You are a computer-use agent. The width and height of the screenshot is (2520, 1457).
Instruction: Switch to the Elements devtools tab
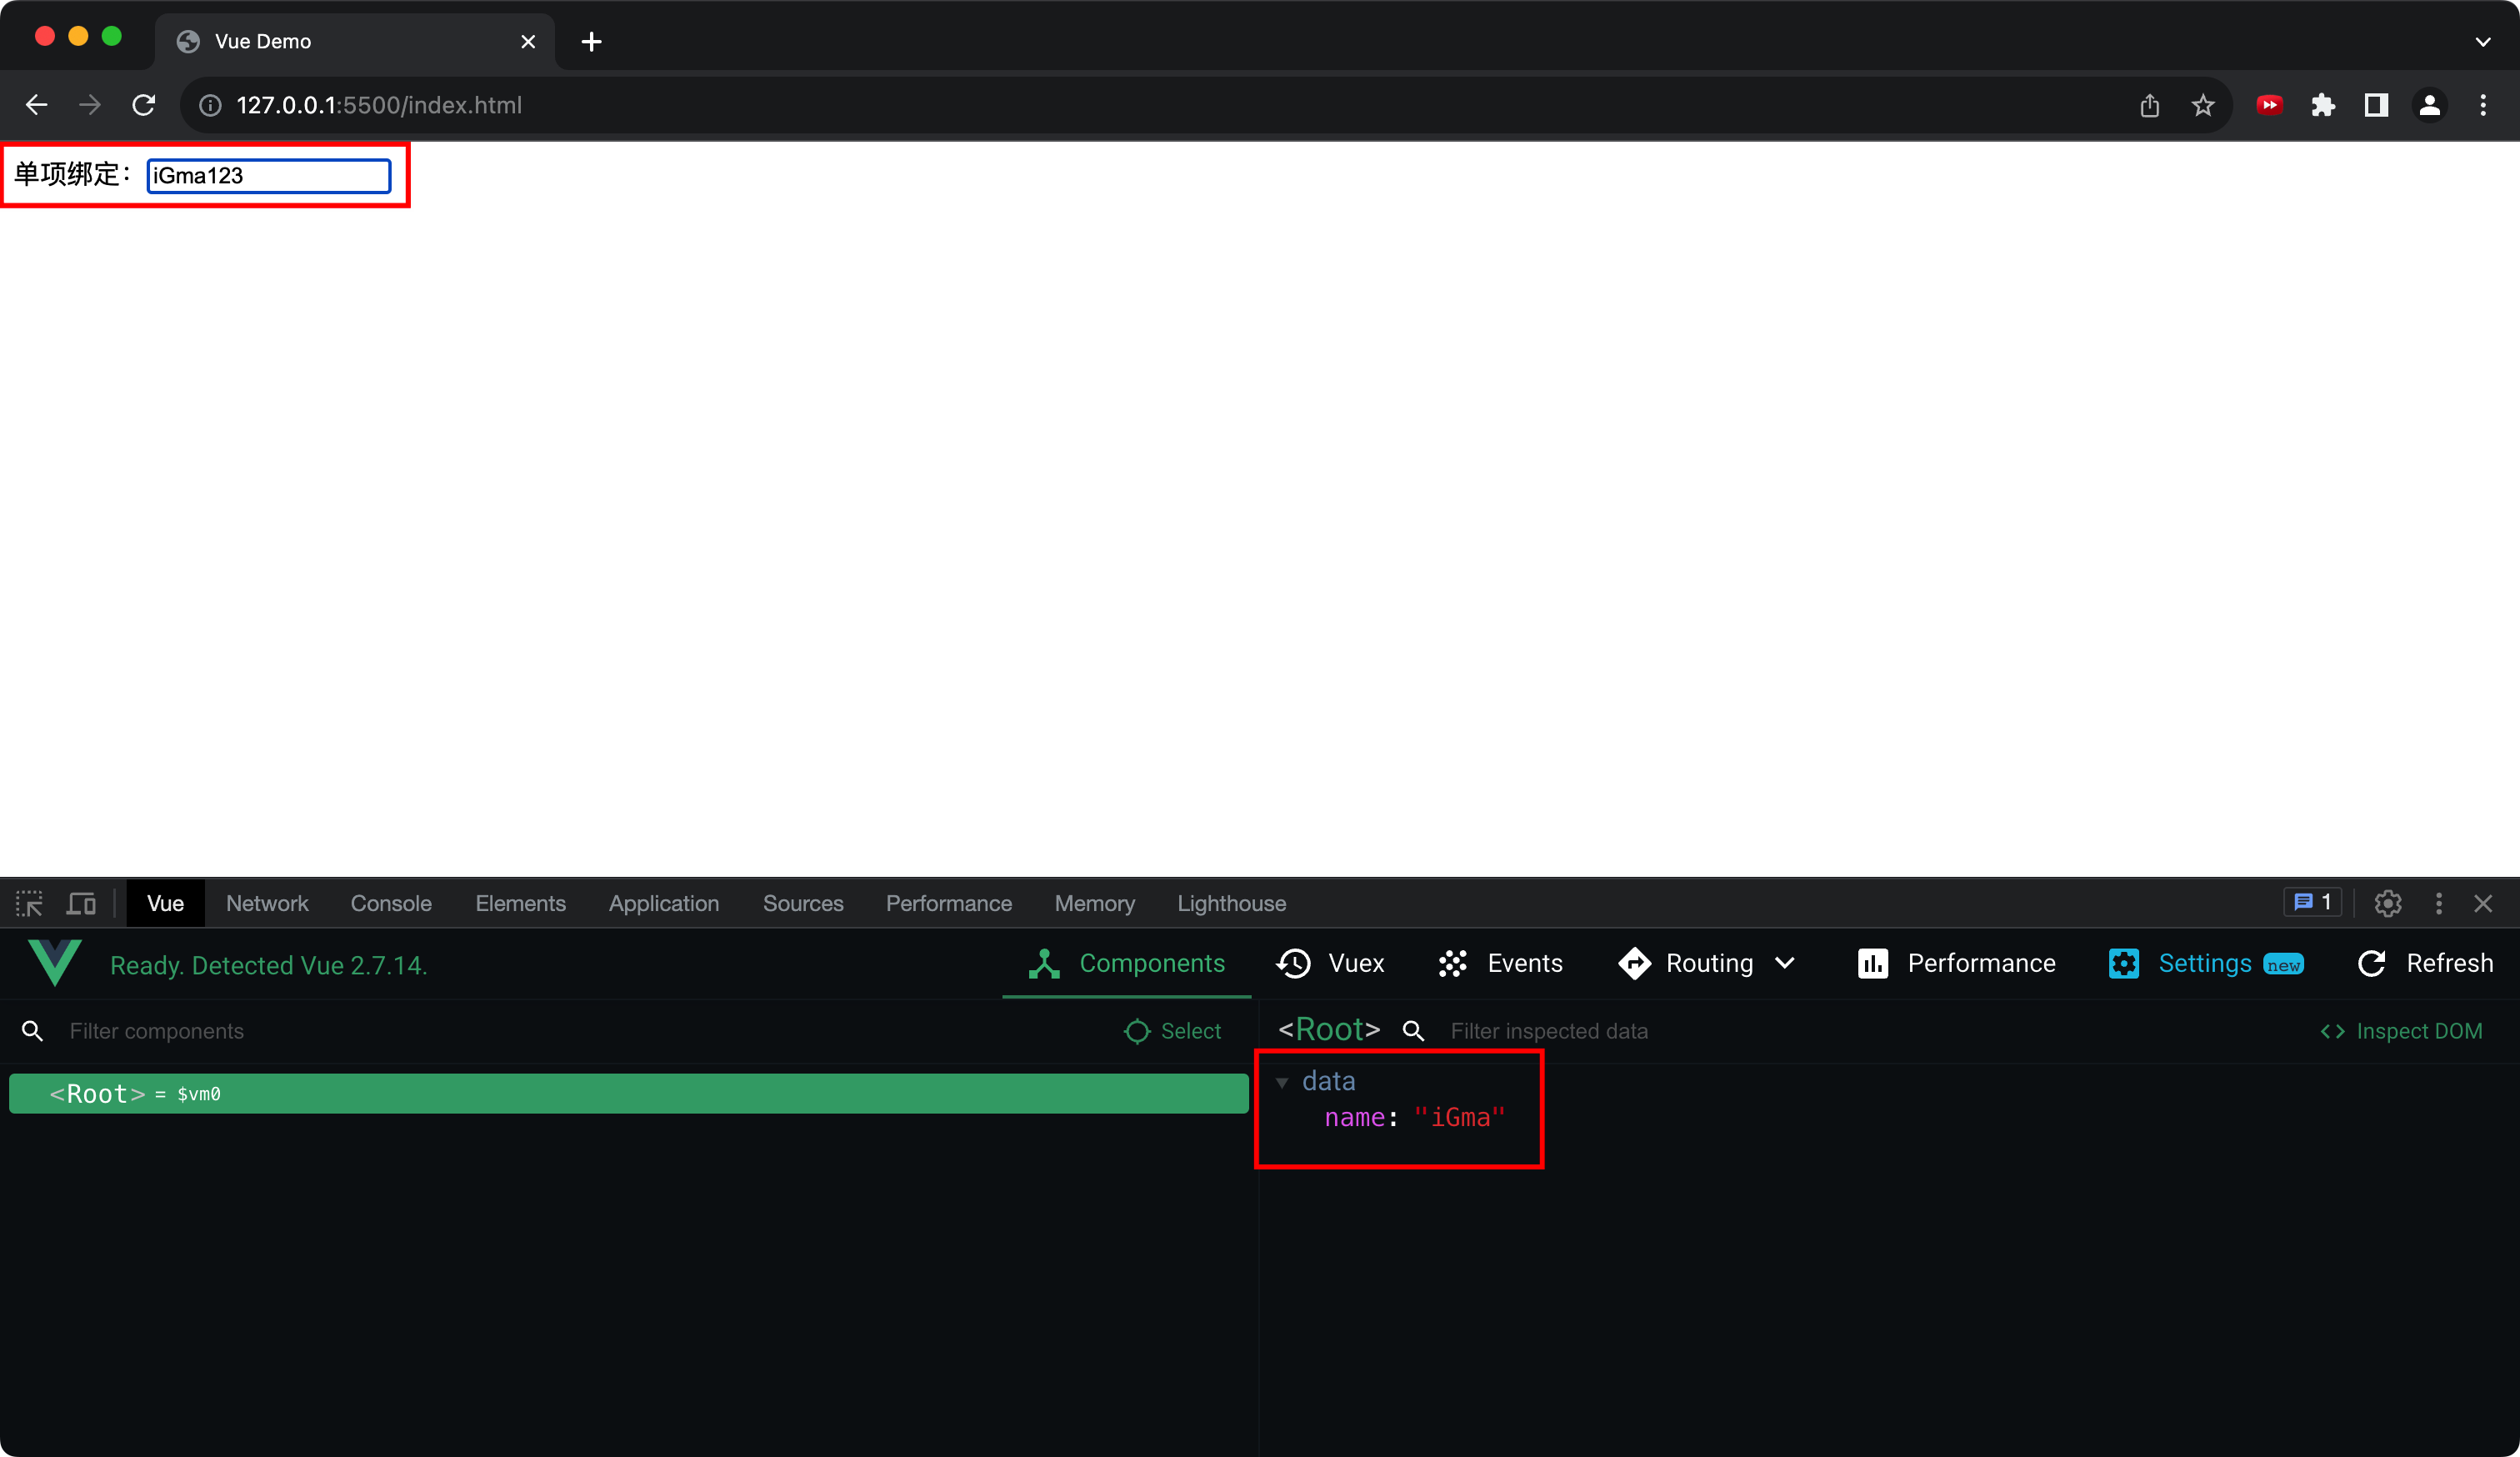[520, 903]
